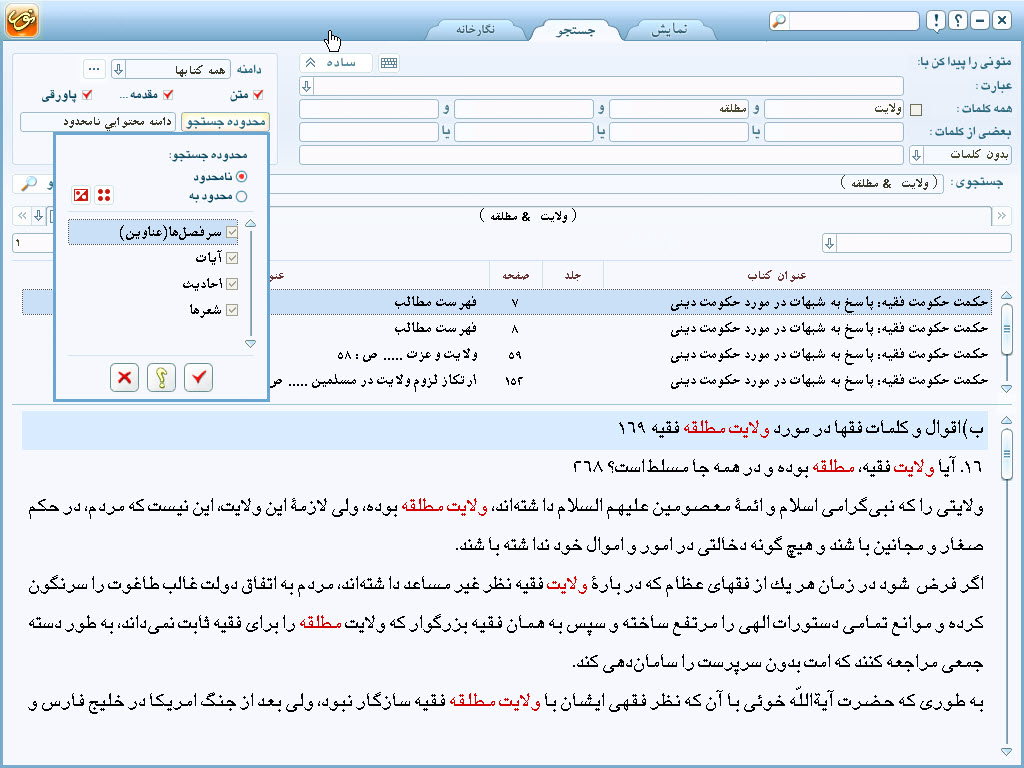Click the magnifier icon in the top search box
Viewport: 1024px width, 768px height.
click(x=779, y=21)
